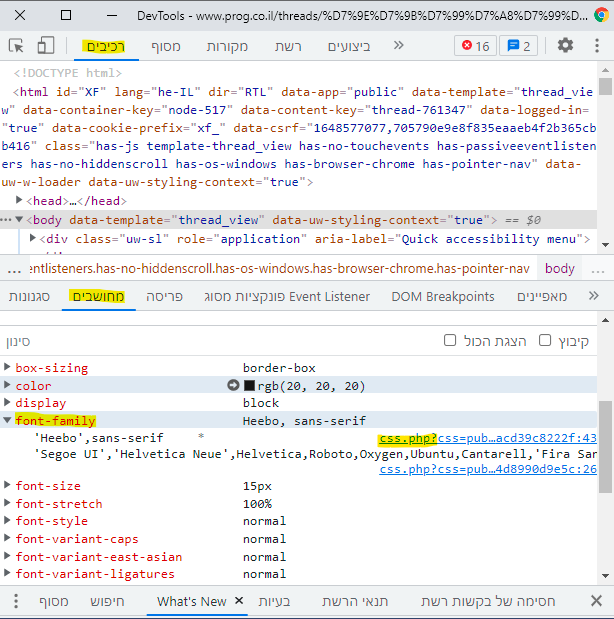Image resolution: width=614 pixels, height=619 pixels.
Task: Switch to the מקורות sources tab
Action: pyautogui.click(x=227, y=46)
